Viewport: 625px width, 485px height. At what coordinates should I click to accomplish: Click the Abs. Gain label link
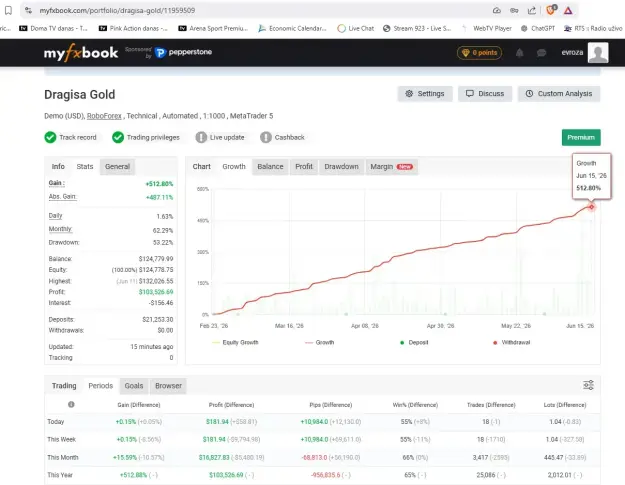click(62, 196)
